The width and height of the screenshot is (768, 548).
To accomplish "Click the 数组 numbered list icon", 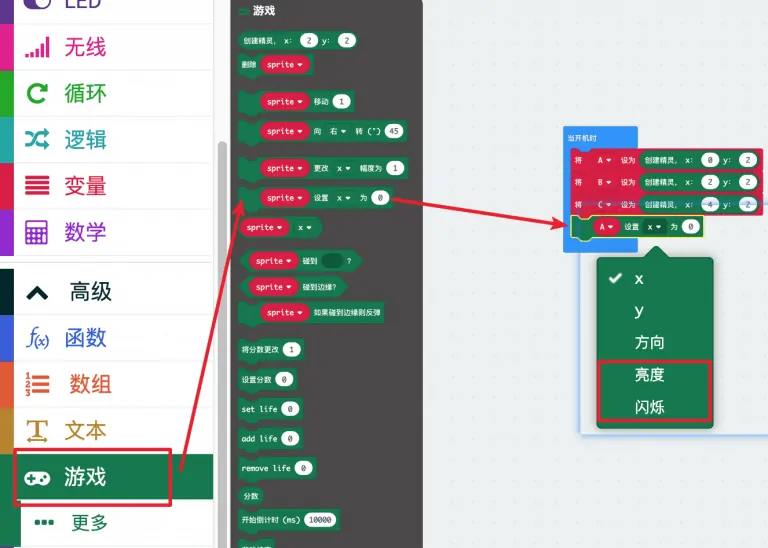I will click(37, 385).
